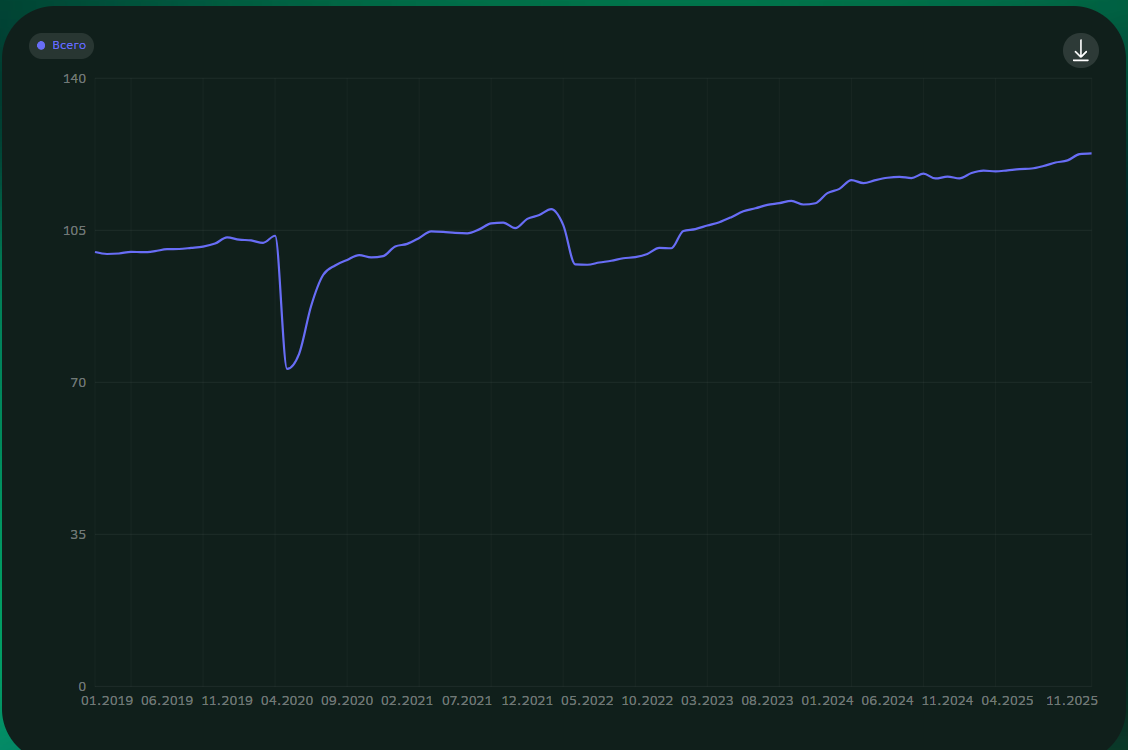Screen dimensions: 1128x750
Task: Click the 03.2023 x-axis label
Action: pyautogui.click(x=707, y=700)
